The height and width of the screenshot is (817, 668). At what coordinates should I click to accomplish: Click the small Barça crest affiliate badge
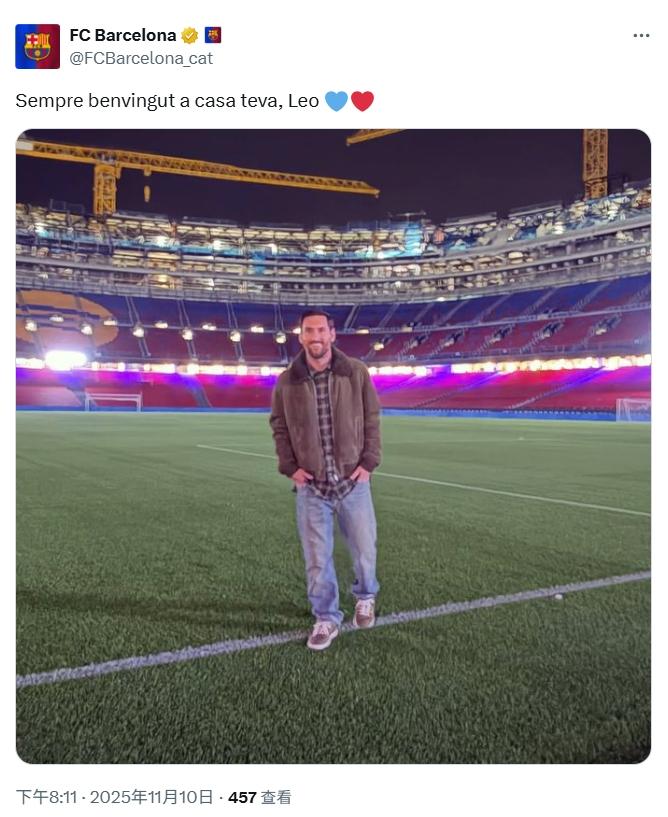(x=213, y=35)
